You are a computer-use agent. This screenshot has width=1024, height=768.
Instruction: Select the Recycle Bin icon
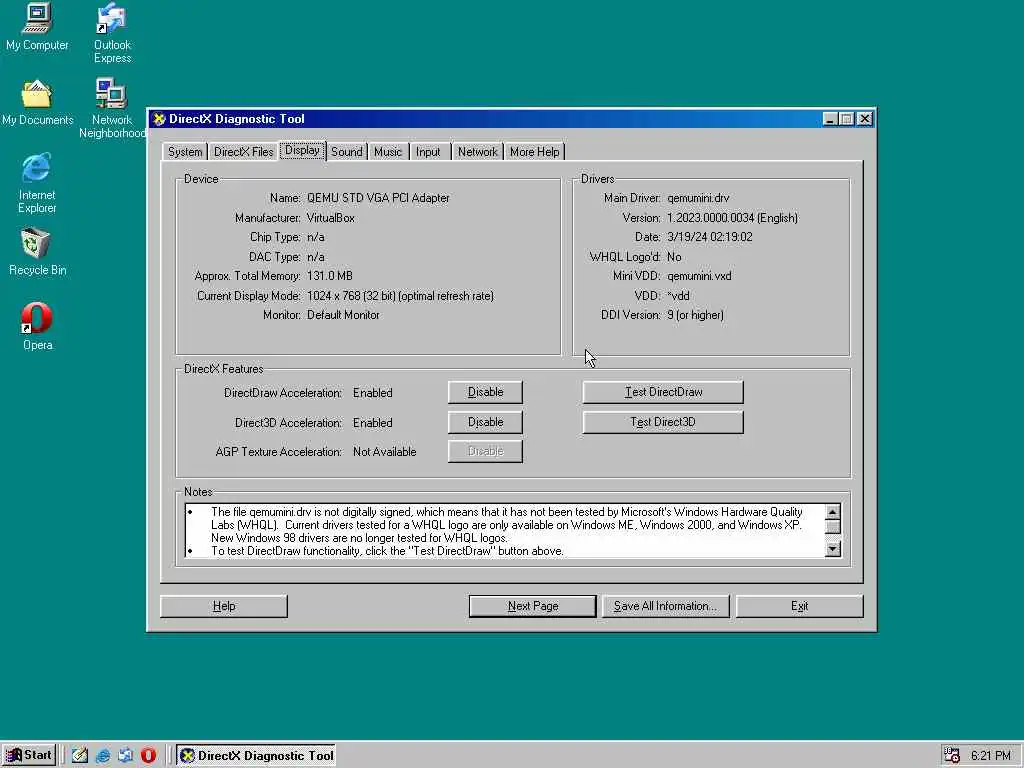pos(37,252)
